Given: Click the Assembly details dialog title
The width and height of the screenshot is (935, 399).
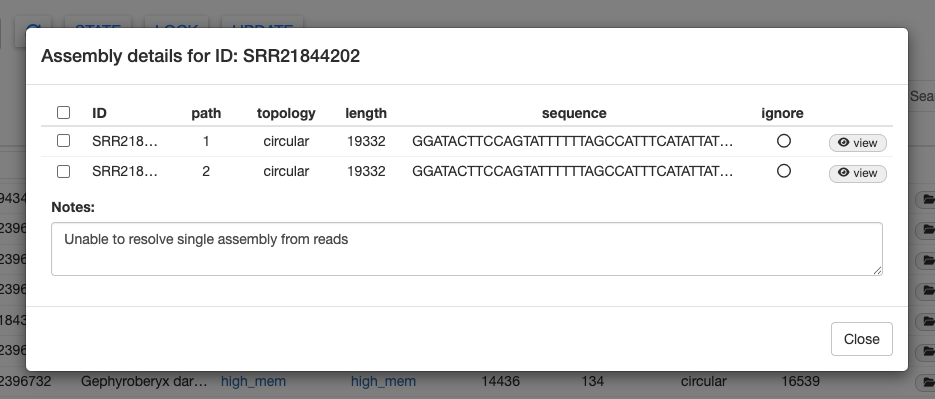Looking at the screenshot, I should [200, 56].
